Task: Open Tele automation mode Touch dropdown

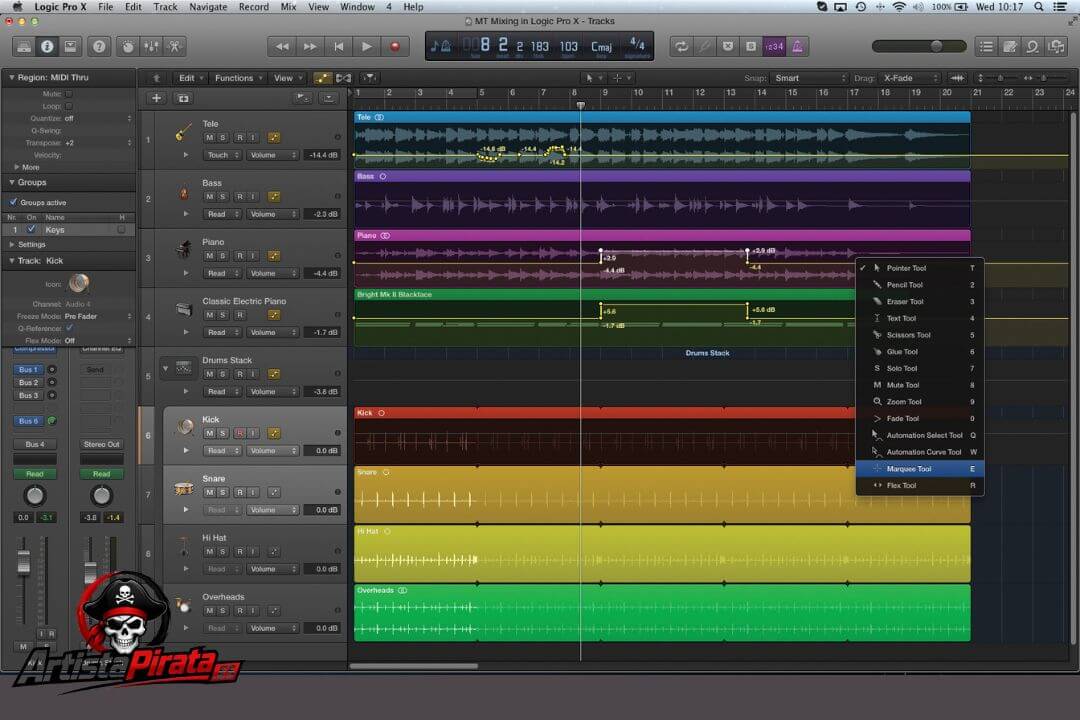Action: [x=222, y=156]
